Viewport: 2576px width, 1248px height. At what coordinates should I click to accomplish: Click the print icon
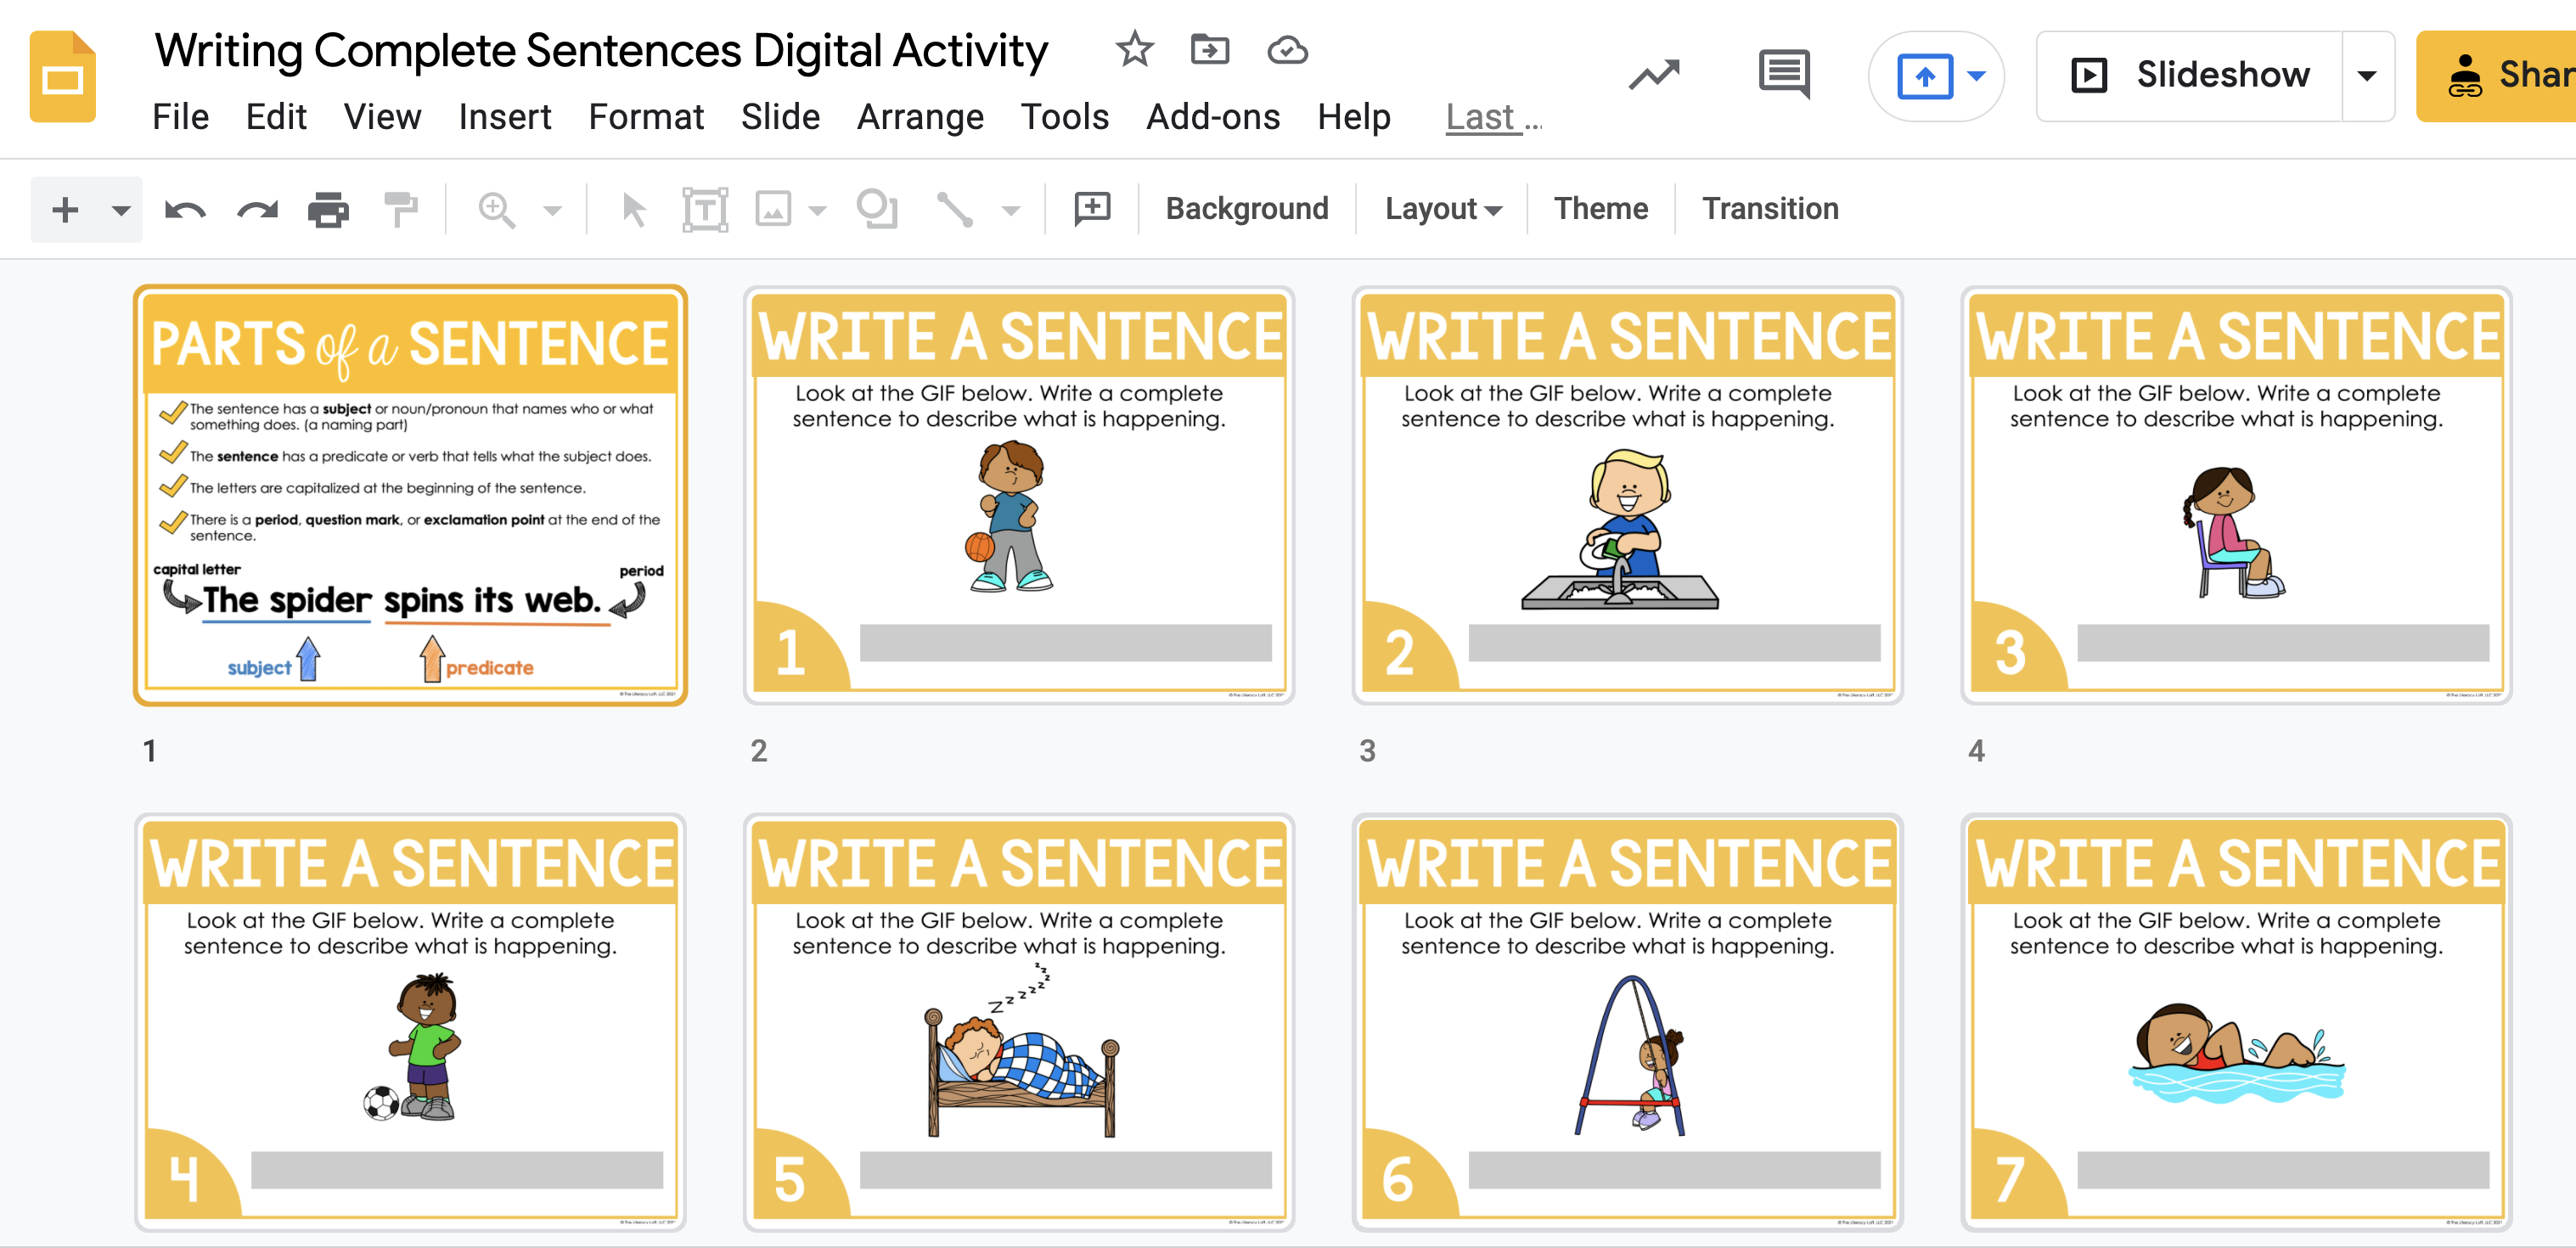click(328, 210)
